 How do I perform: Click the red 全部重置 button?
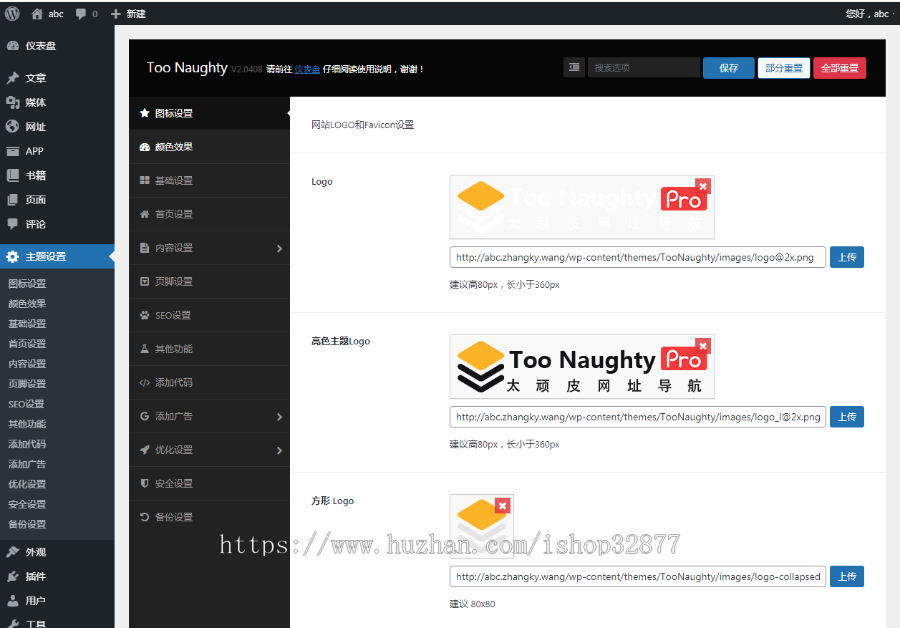(839, 68)
